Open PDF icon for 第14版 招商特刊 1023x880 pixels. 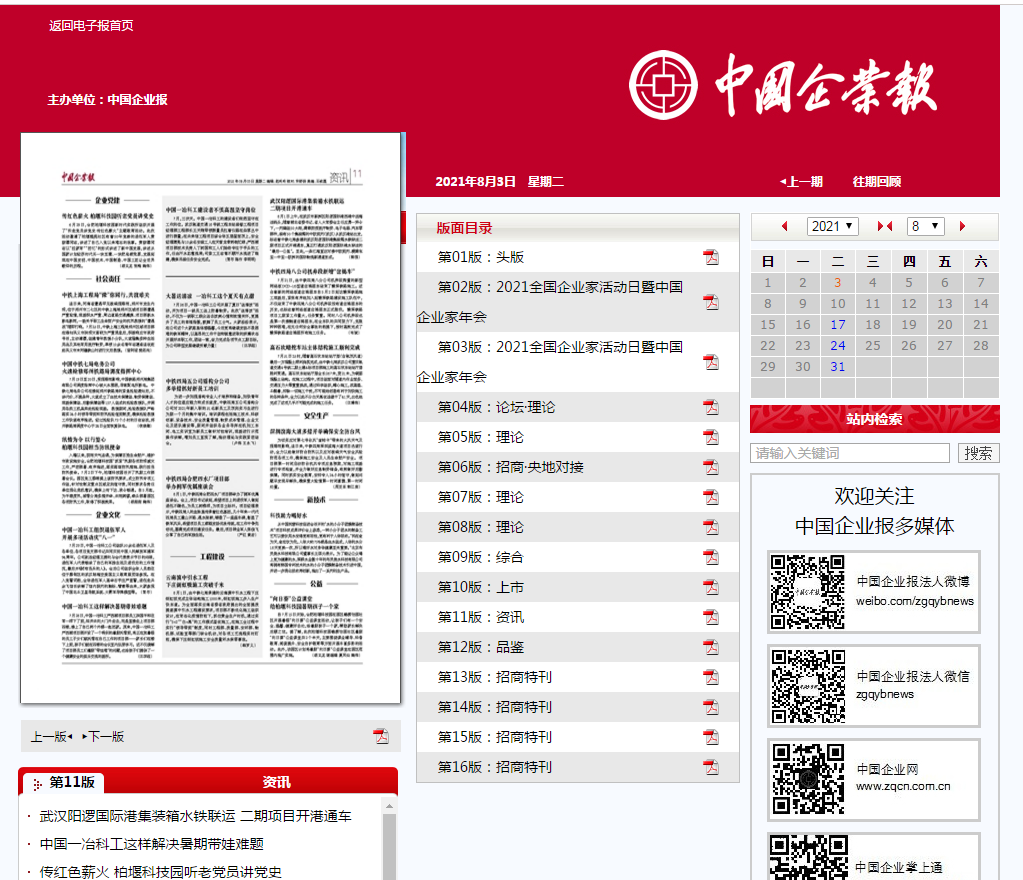point(710,707)
